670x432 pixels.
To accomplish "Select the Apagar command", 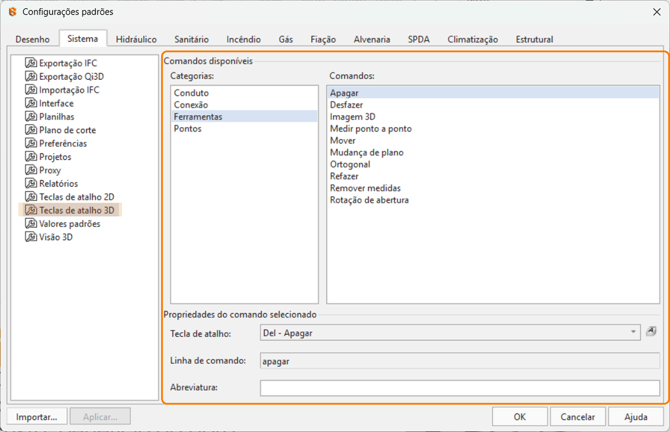I will pos(494,93).
